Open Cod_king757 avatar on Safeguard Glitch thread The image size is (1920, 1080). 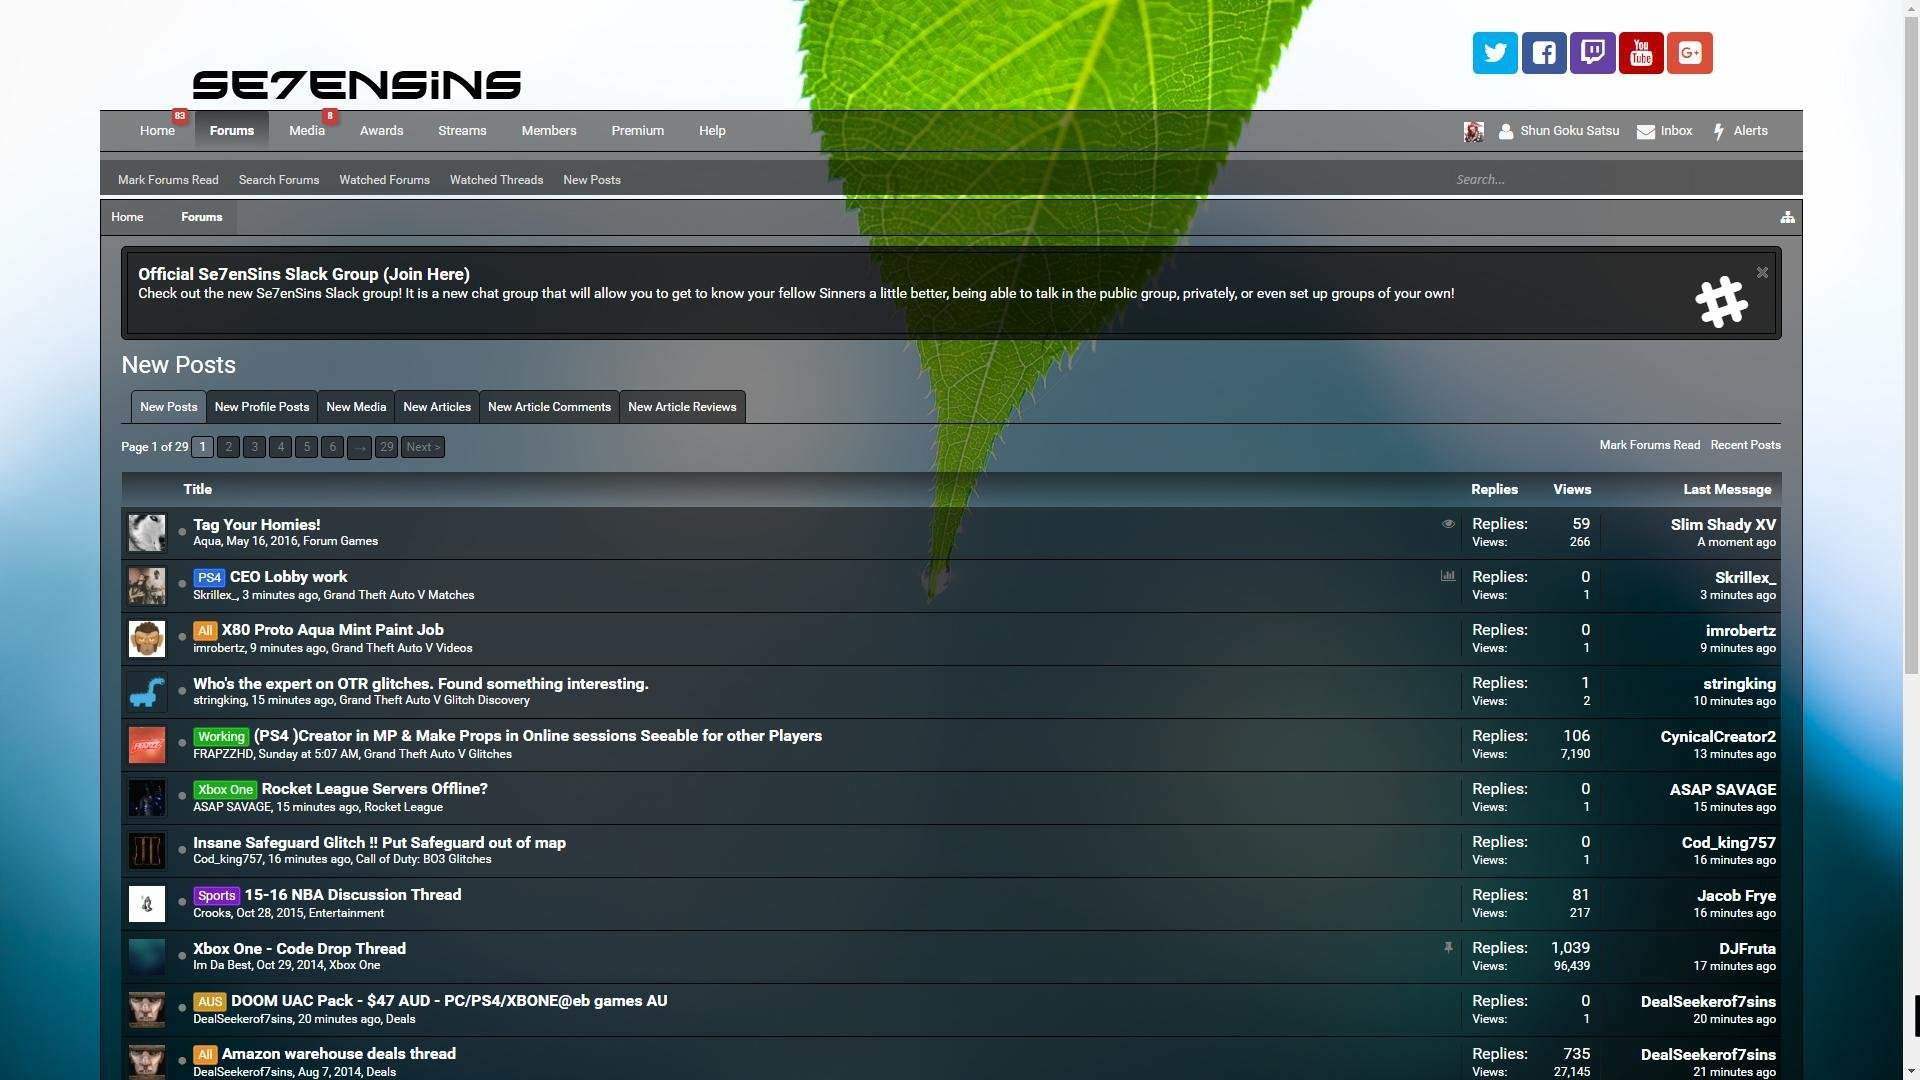pos(147,851)
